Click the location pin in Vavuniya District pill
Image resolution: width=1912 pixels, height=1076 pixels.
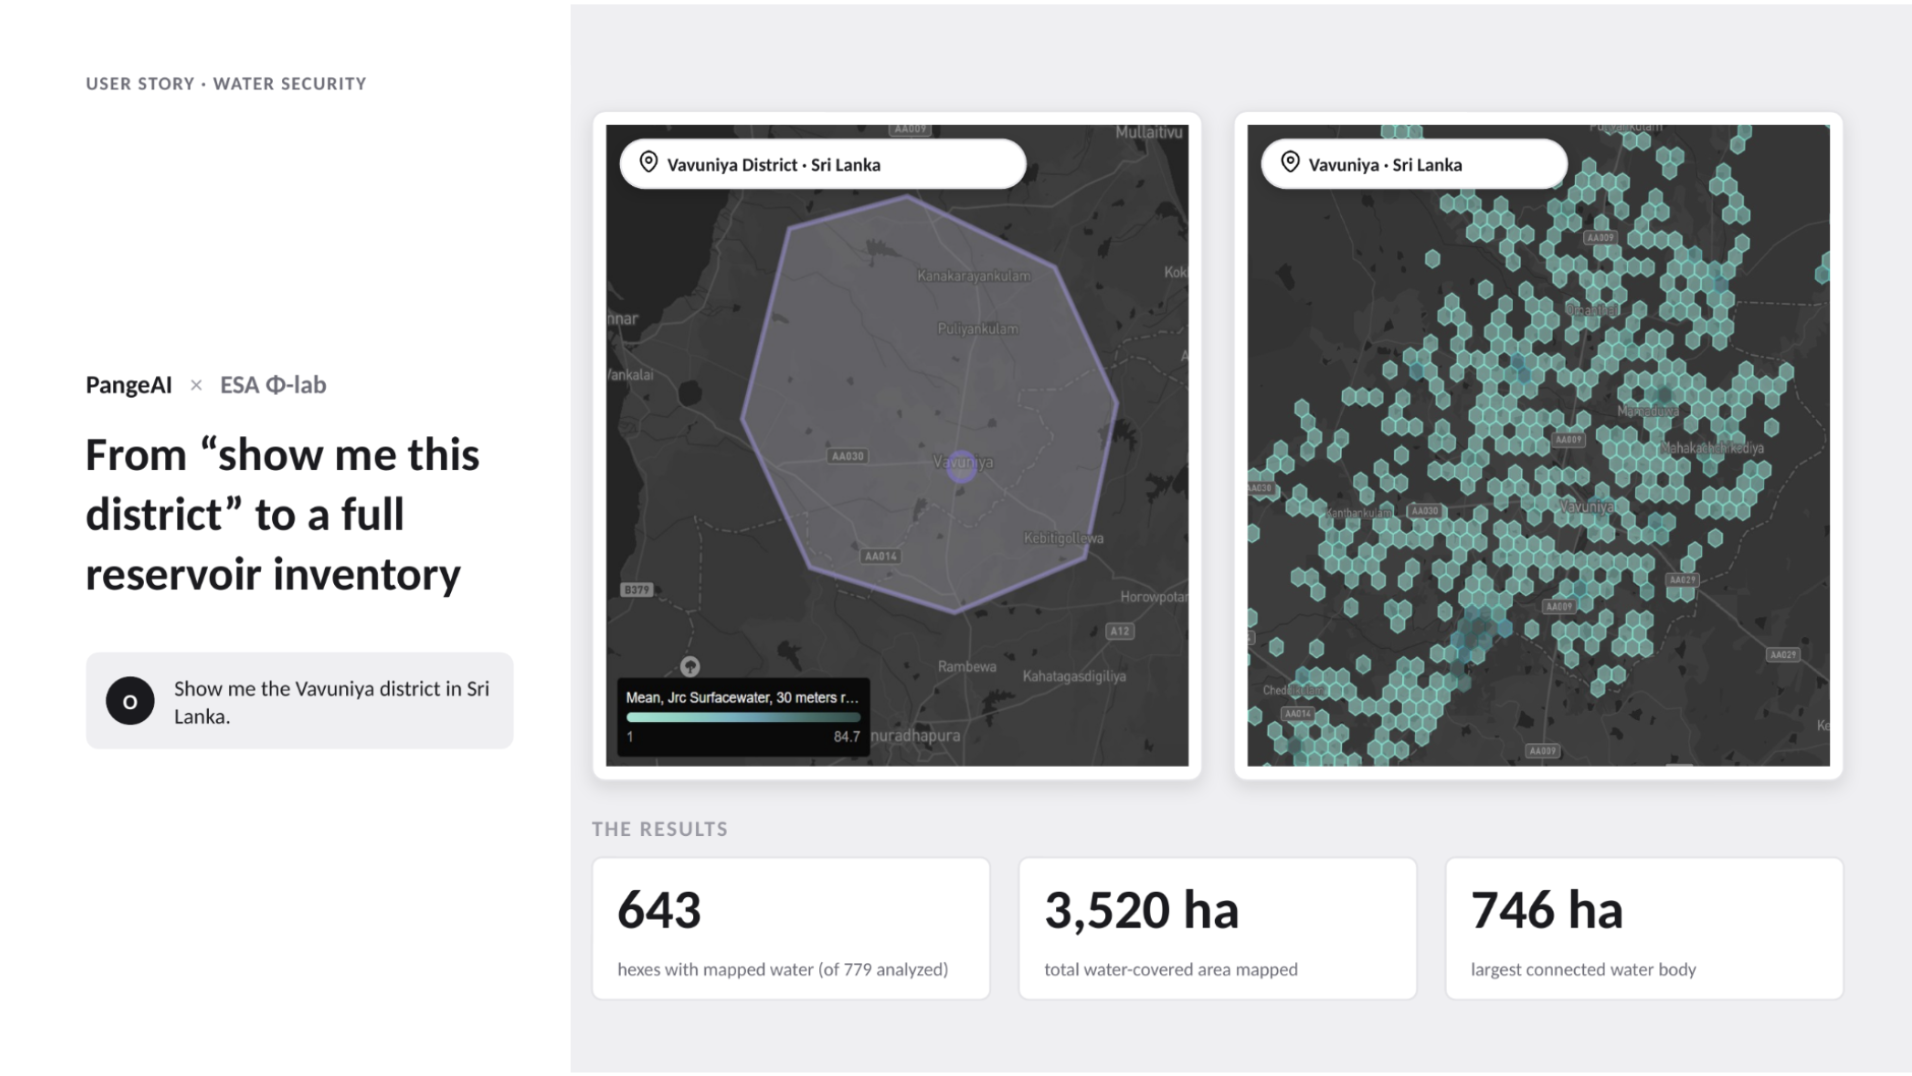coord(648,162)
